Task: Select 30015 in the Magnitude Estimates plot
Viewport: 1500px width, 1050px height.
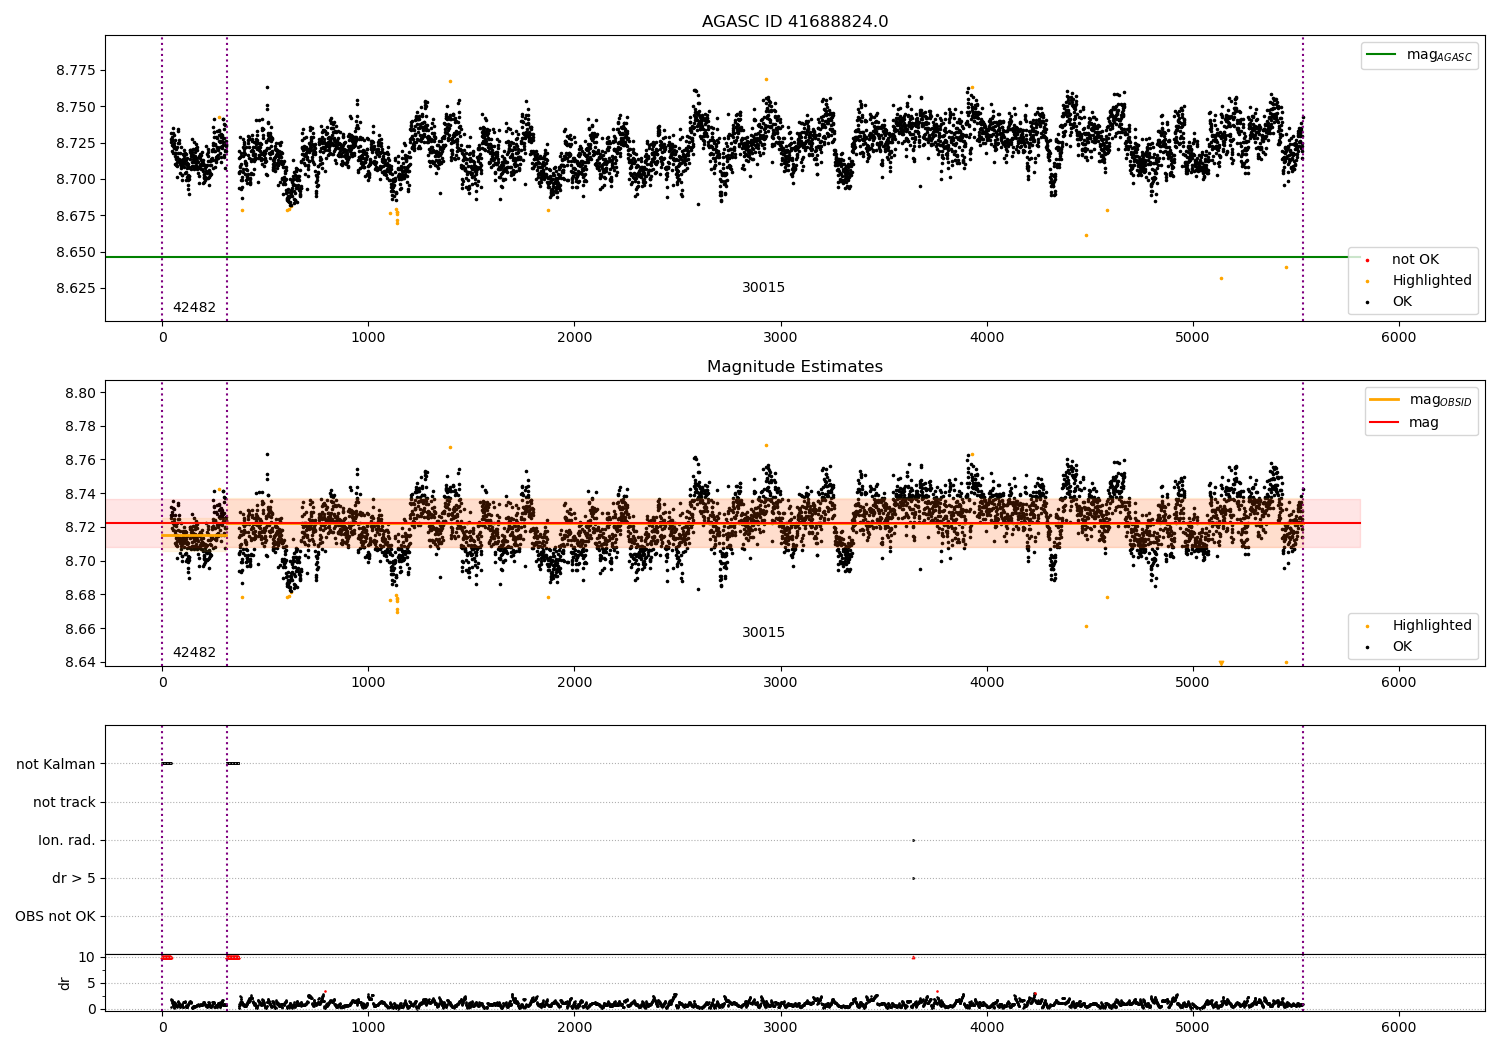Action: pyautogui.click(x=763, y=633)
